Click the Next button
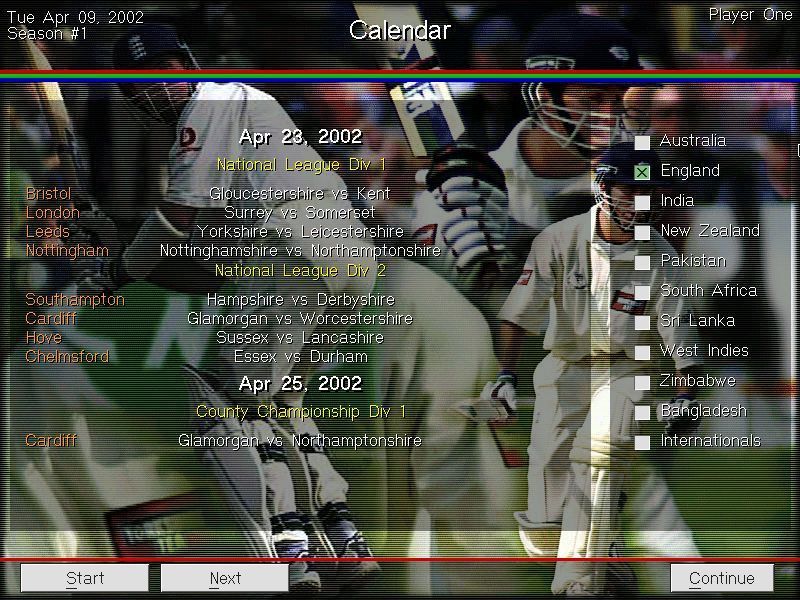 tap(225, 578)
